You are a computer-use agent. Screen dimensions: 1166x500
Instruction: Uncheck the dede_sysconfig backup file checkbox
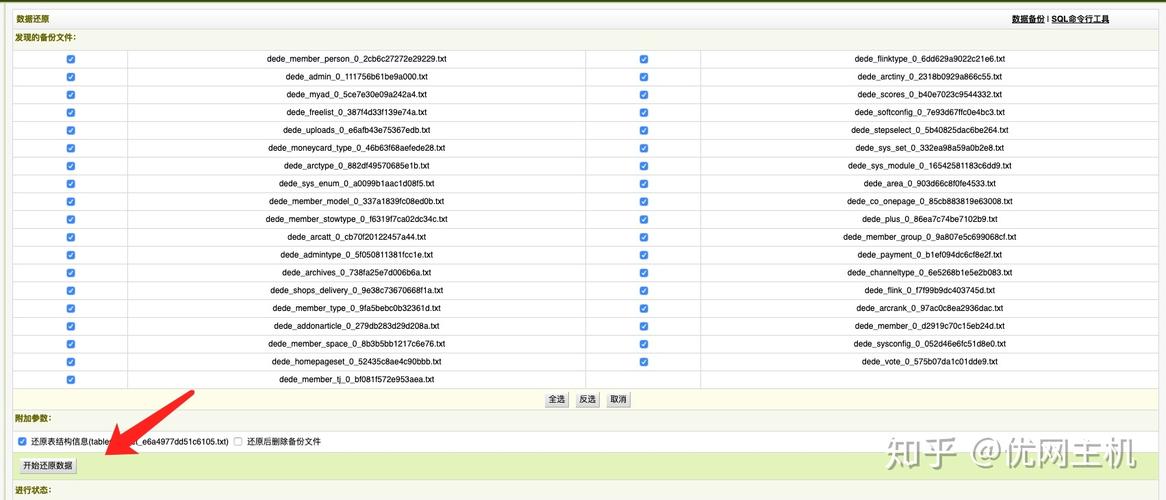643,344
